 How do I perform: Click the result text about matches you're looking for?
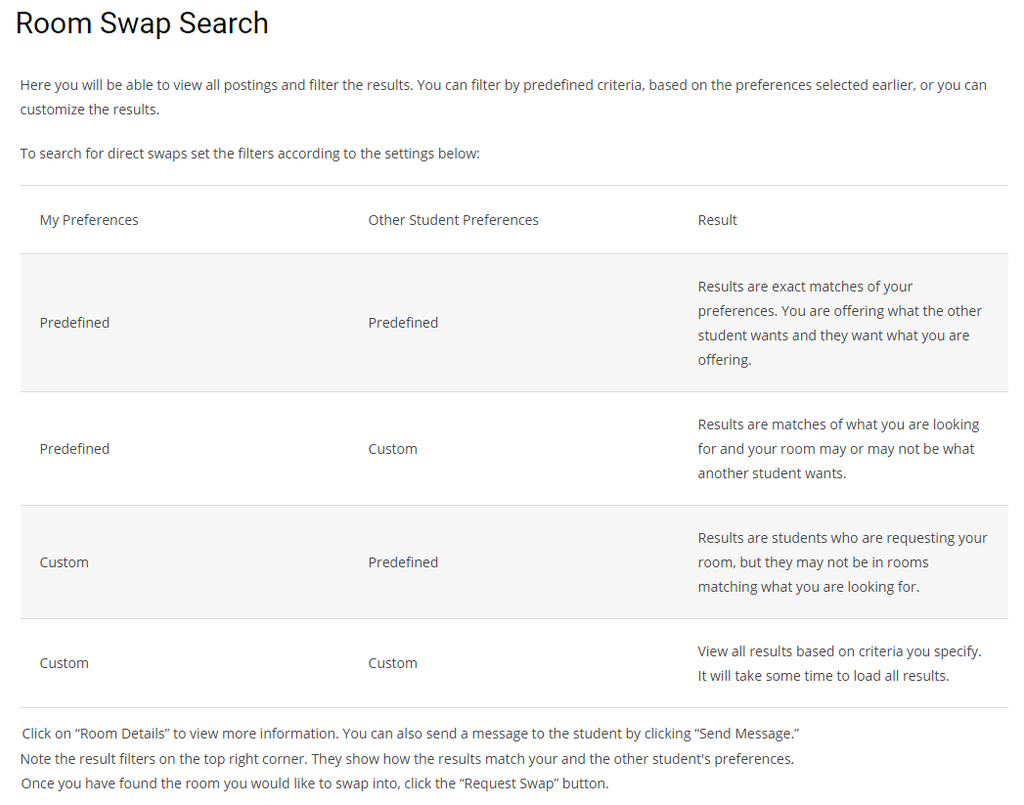click(838, 449)
